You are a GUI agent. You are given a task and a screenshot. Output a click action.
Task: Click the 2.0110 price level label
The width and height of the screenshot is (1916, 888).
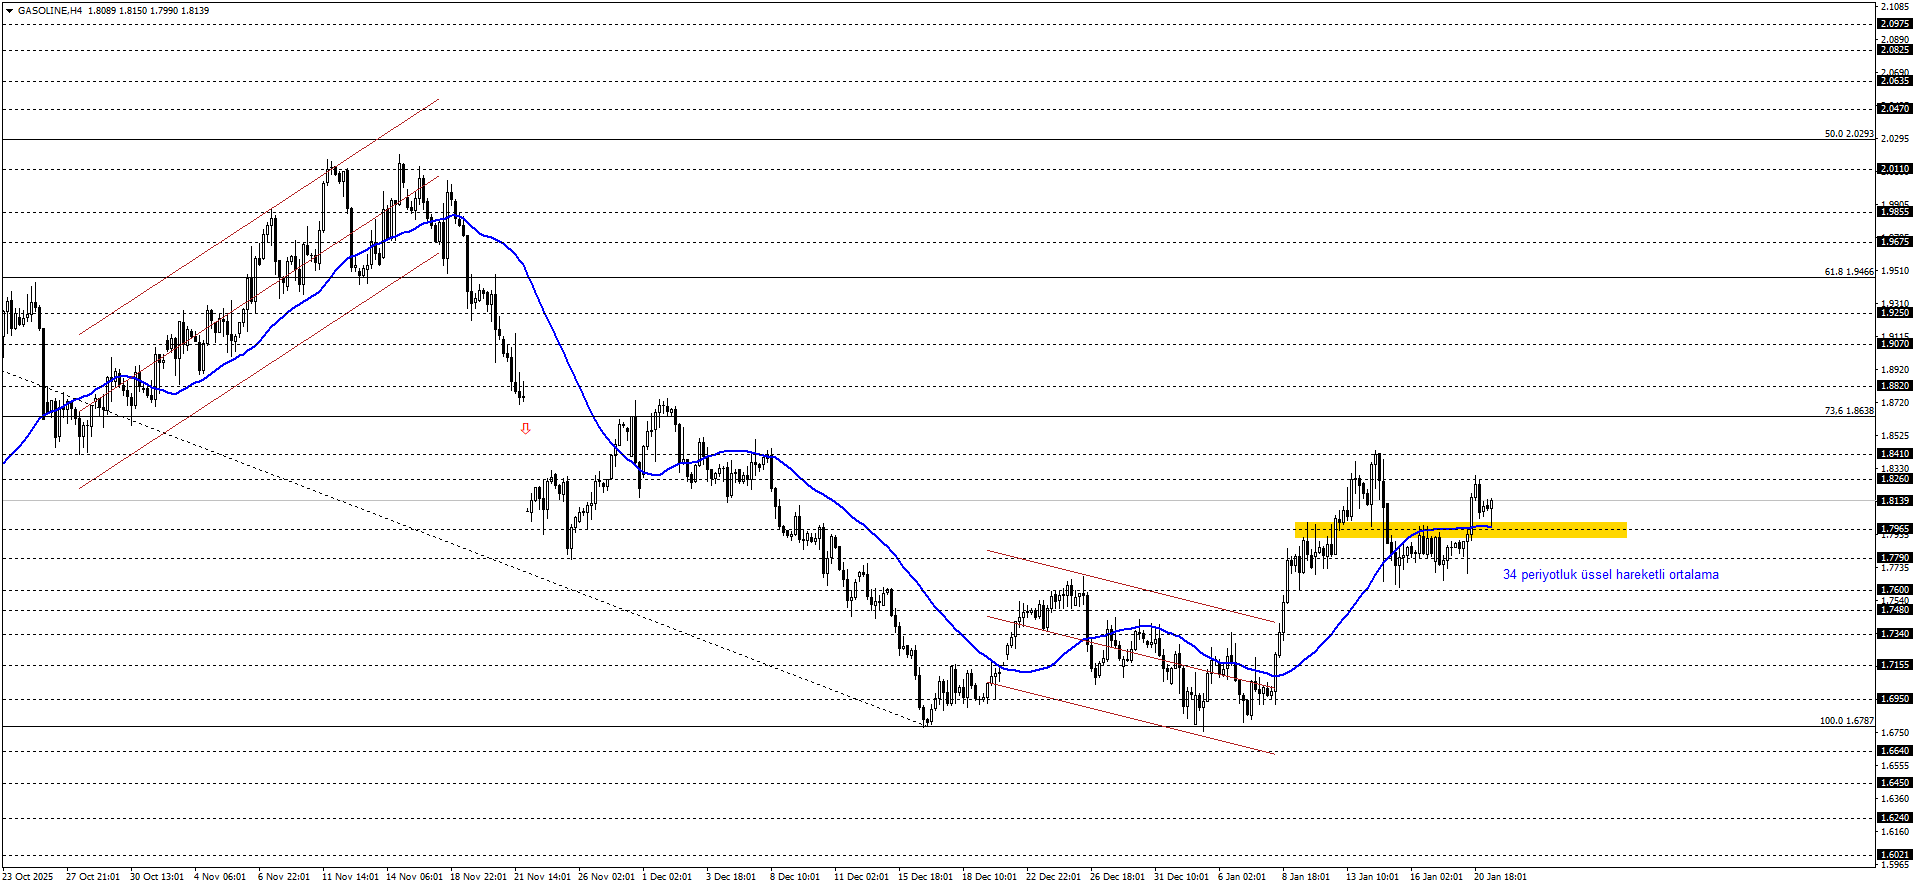(1895, 169)
